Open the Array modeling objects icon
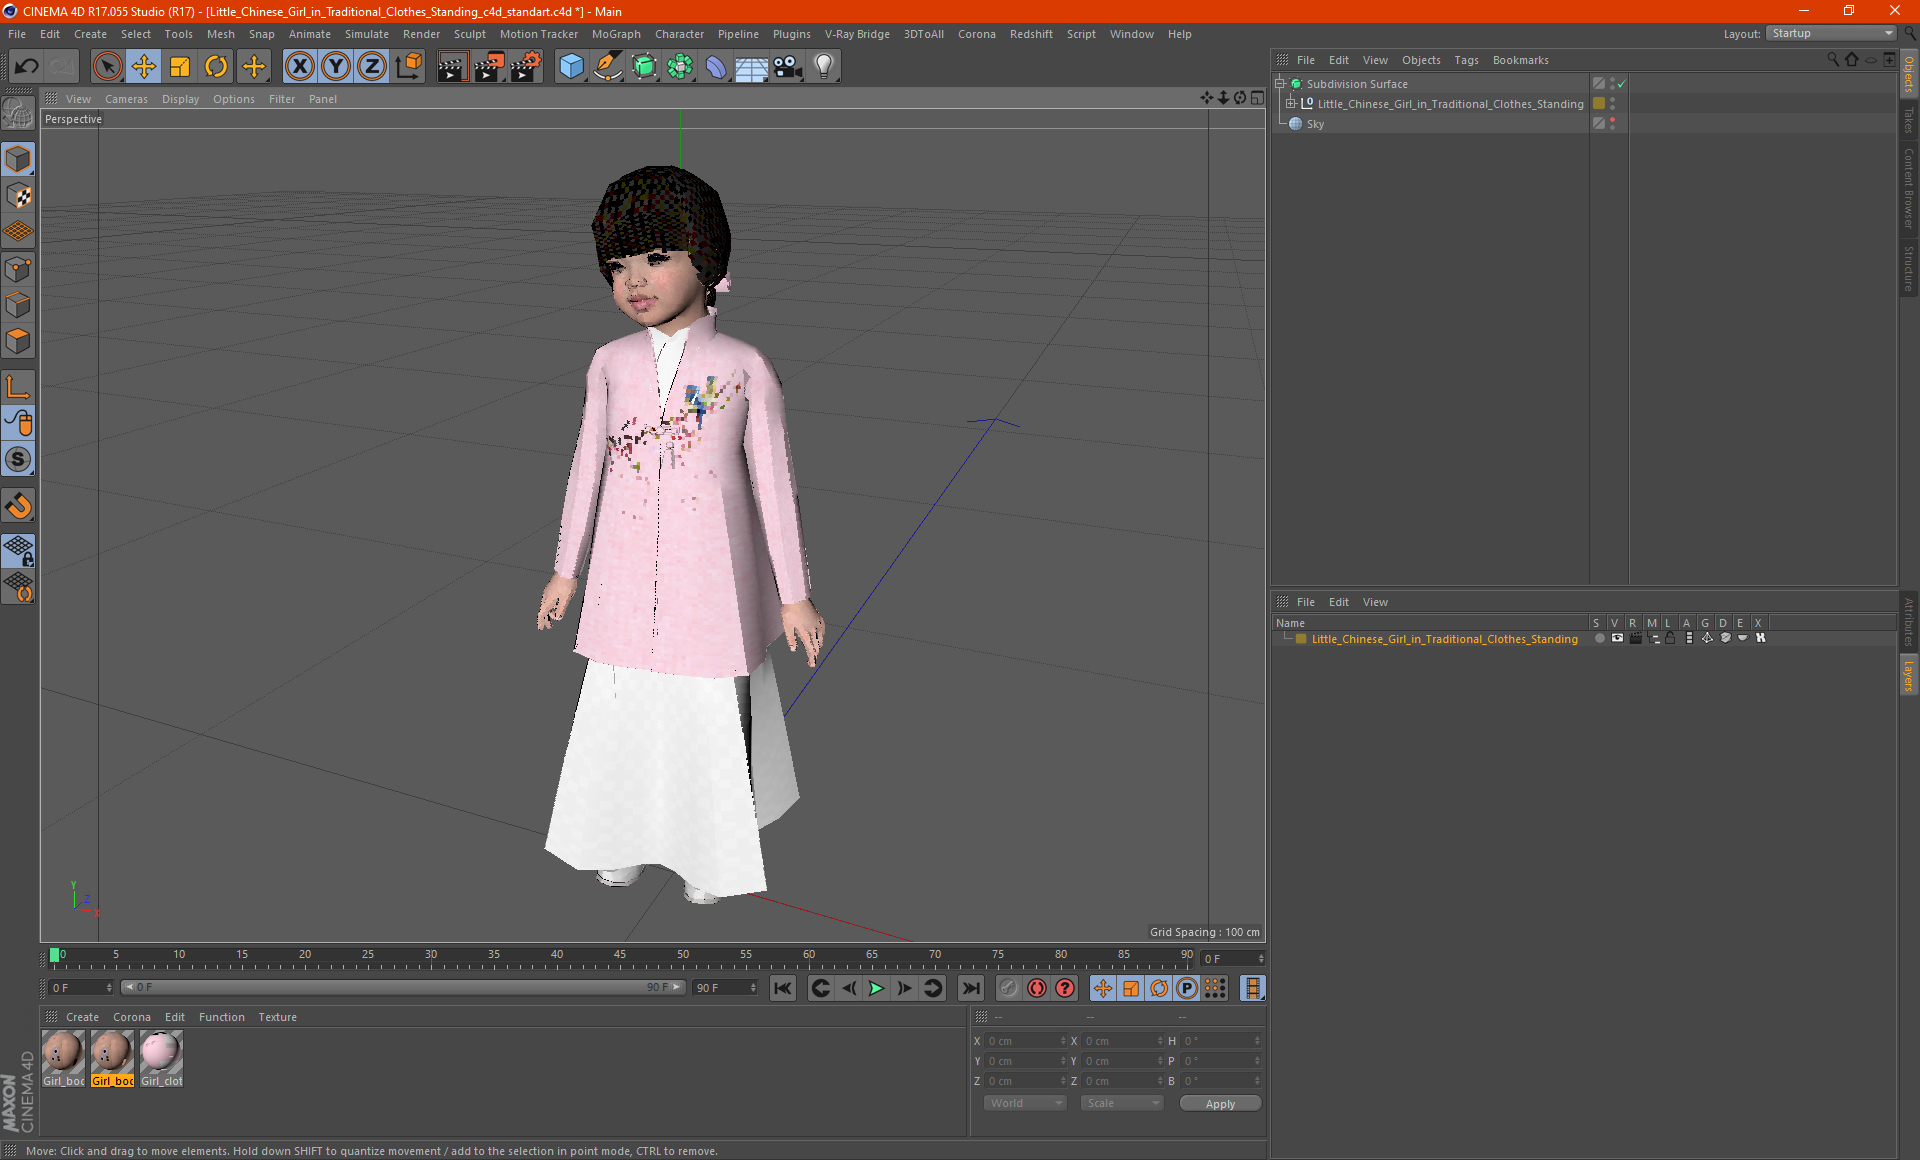Screen dimensions: 1920x1160 (x=680, y=67)
